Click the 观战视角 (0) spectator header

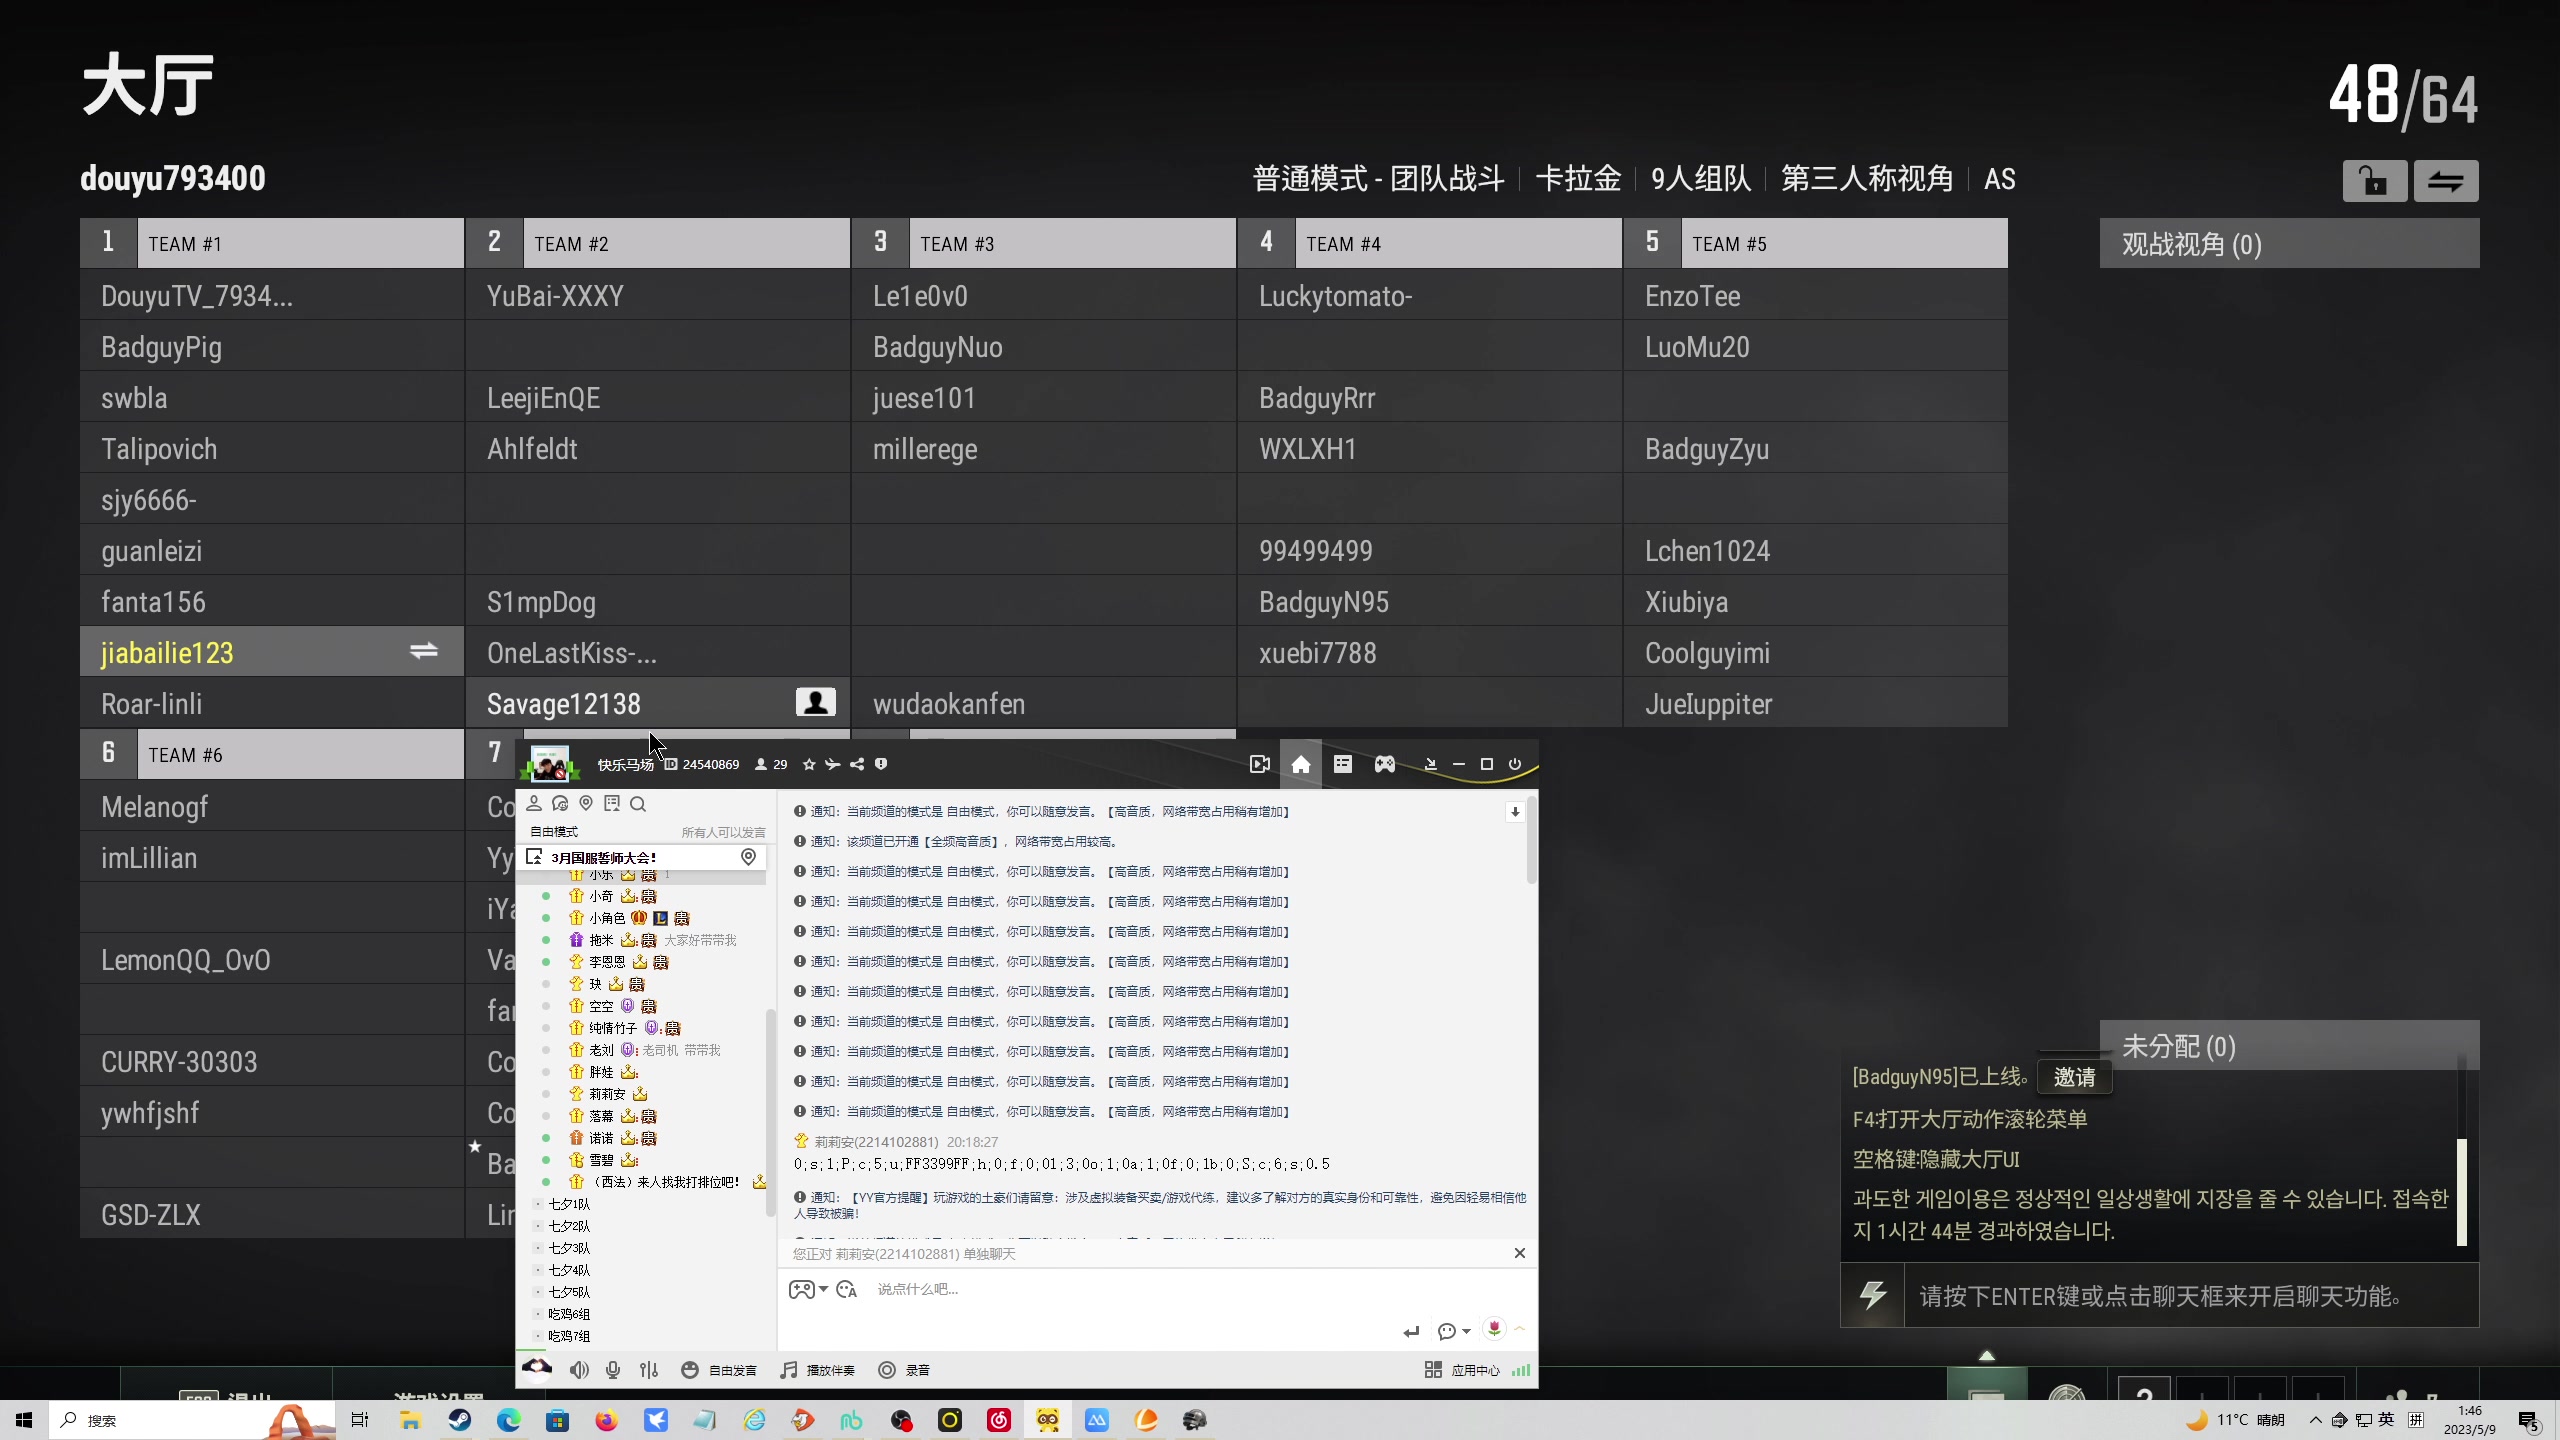(x=2289, y=244)
